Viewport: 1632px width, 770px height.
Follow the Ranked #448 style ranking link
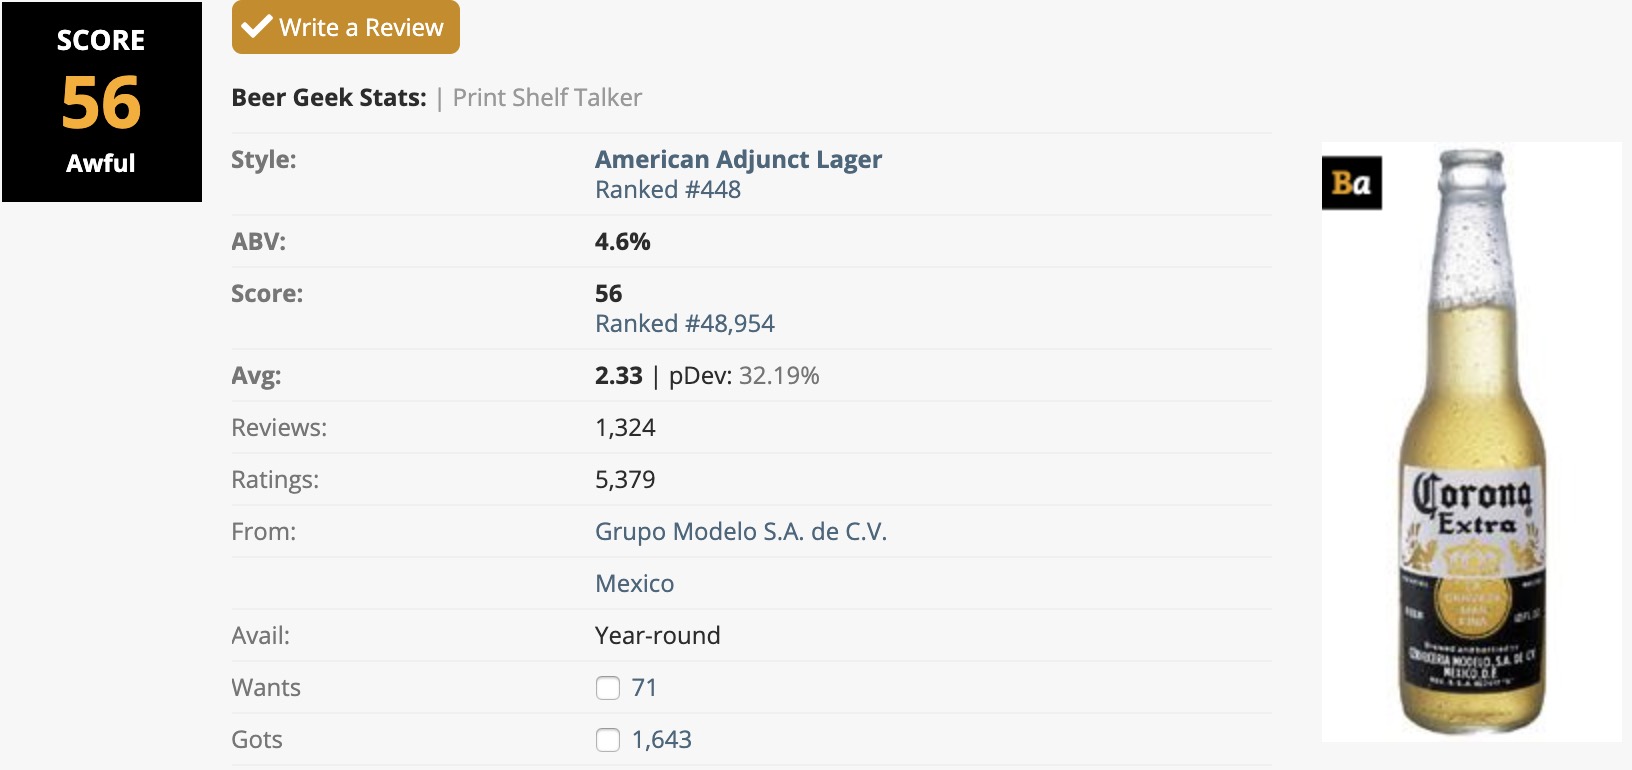667,190
